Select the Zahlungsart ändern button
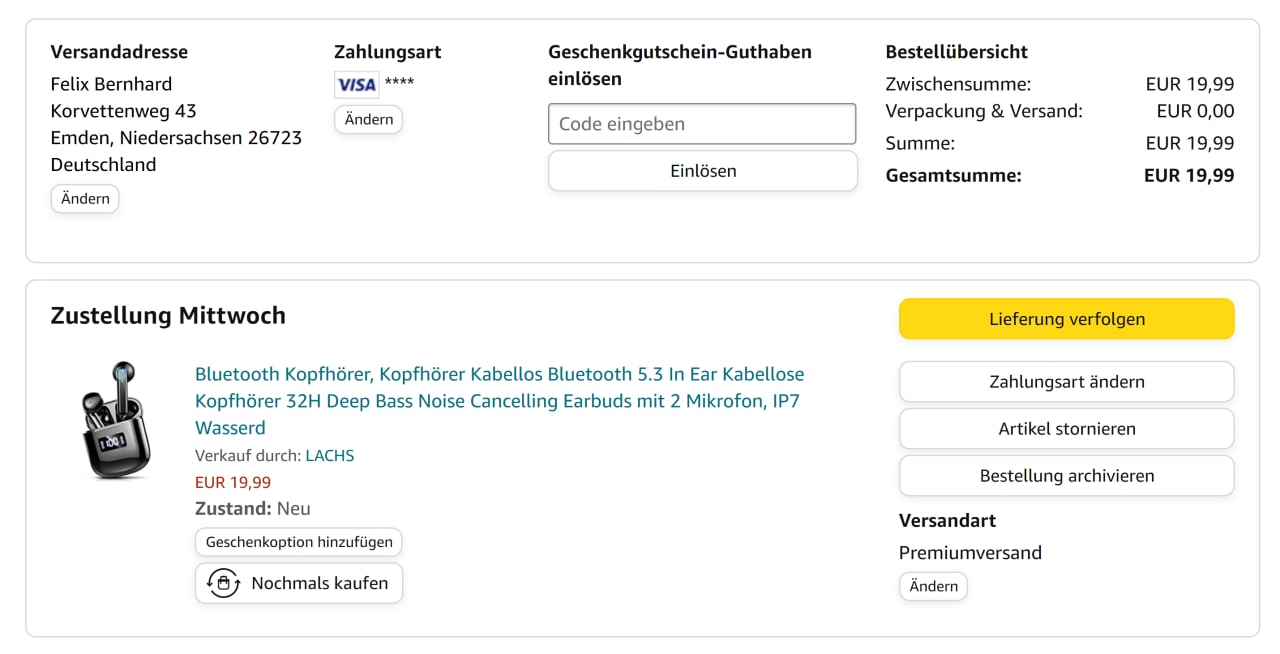The height and width of the screenshot is (654, 1280). (1066, 382)
